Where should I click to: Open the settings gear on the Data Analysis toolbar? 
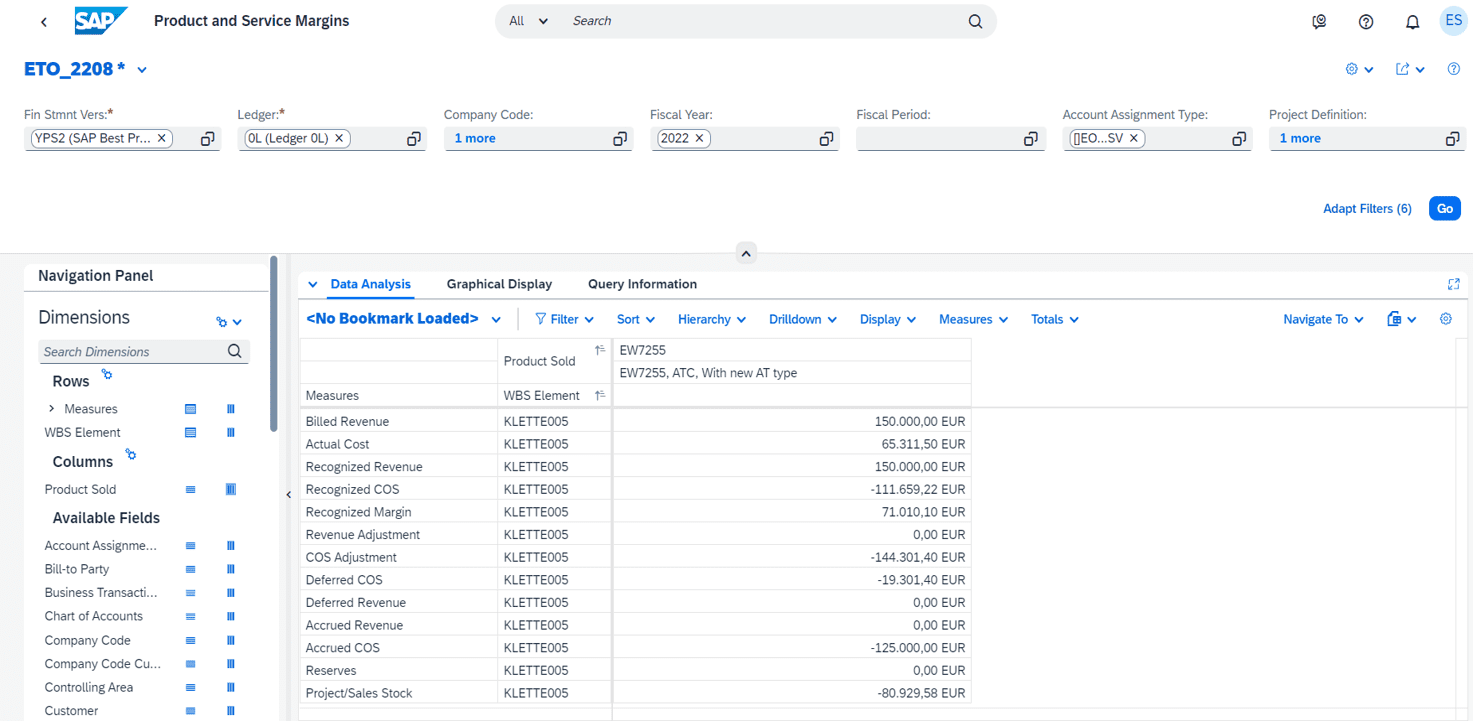pos(1446,319)
